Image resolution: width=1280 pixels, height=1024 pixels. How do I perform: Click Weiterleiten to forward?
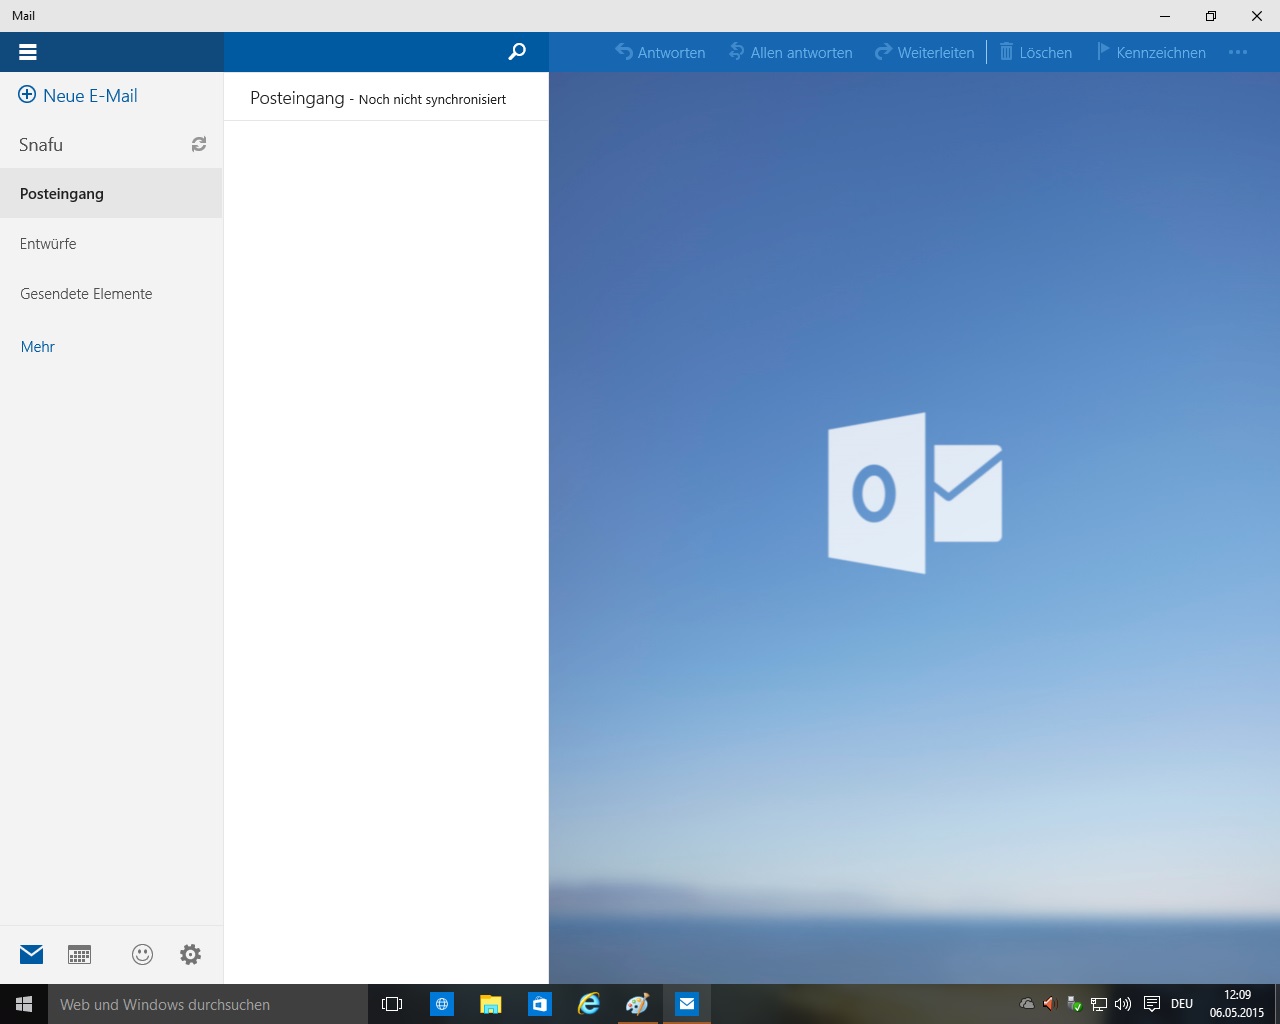click(924, 52)
